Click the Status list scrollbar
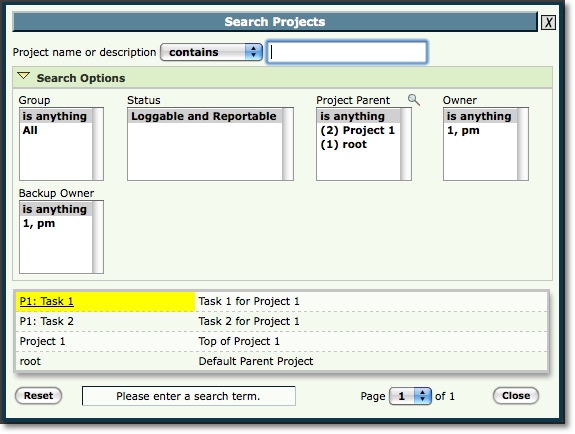The width and height of the screenshot is (575, 434). pos(288,144)
